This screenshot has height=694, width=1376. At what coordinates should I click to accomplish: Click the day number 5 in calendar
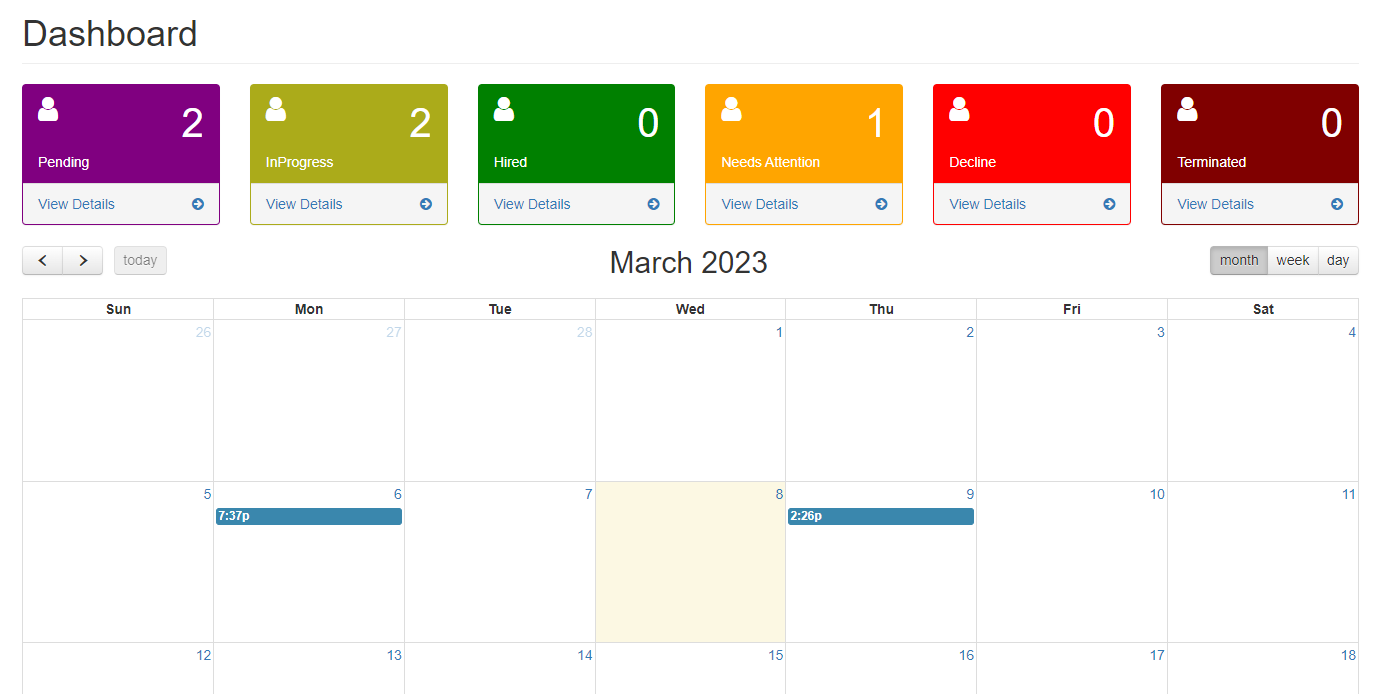click(x=207, y=494)
